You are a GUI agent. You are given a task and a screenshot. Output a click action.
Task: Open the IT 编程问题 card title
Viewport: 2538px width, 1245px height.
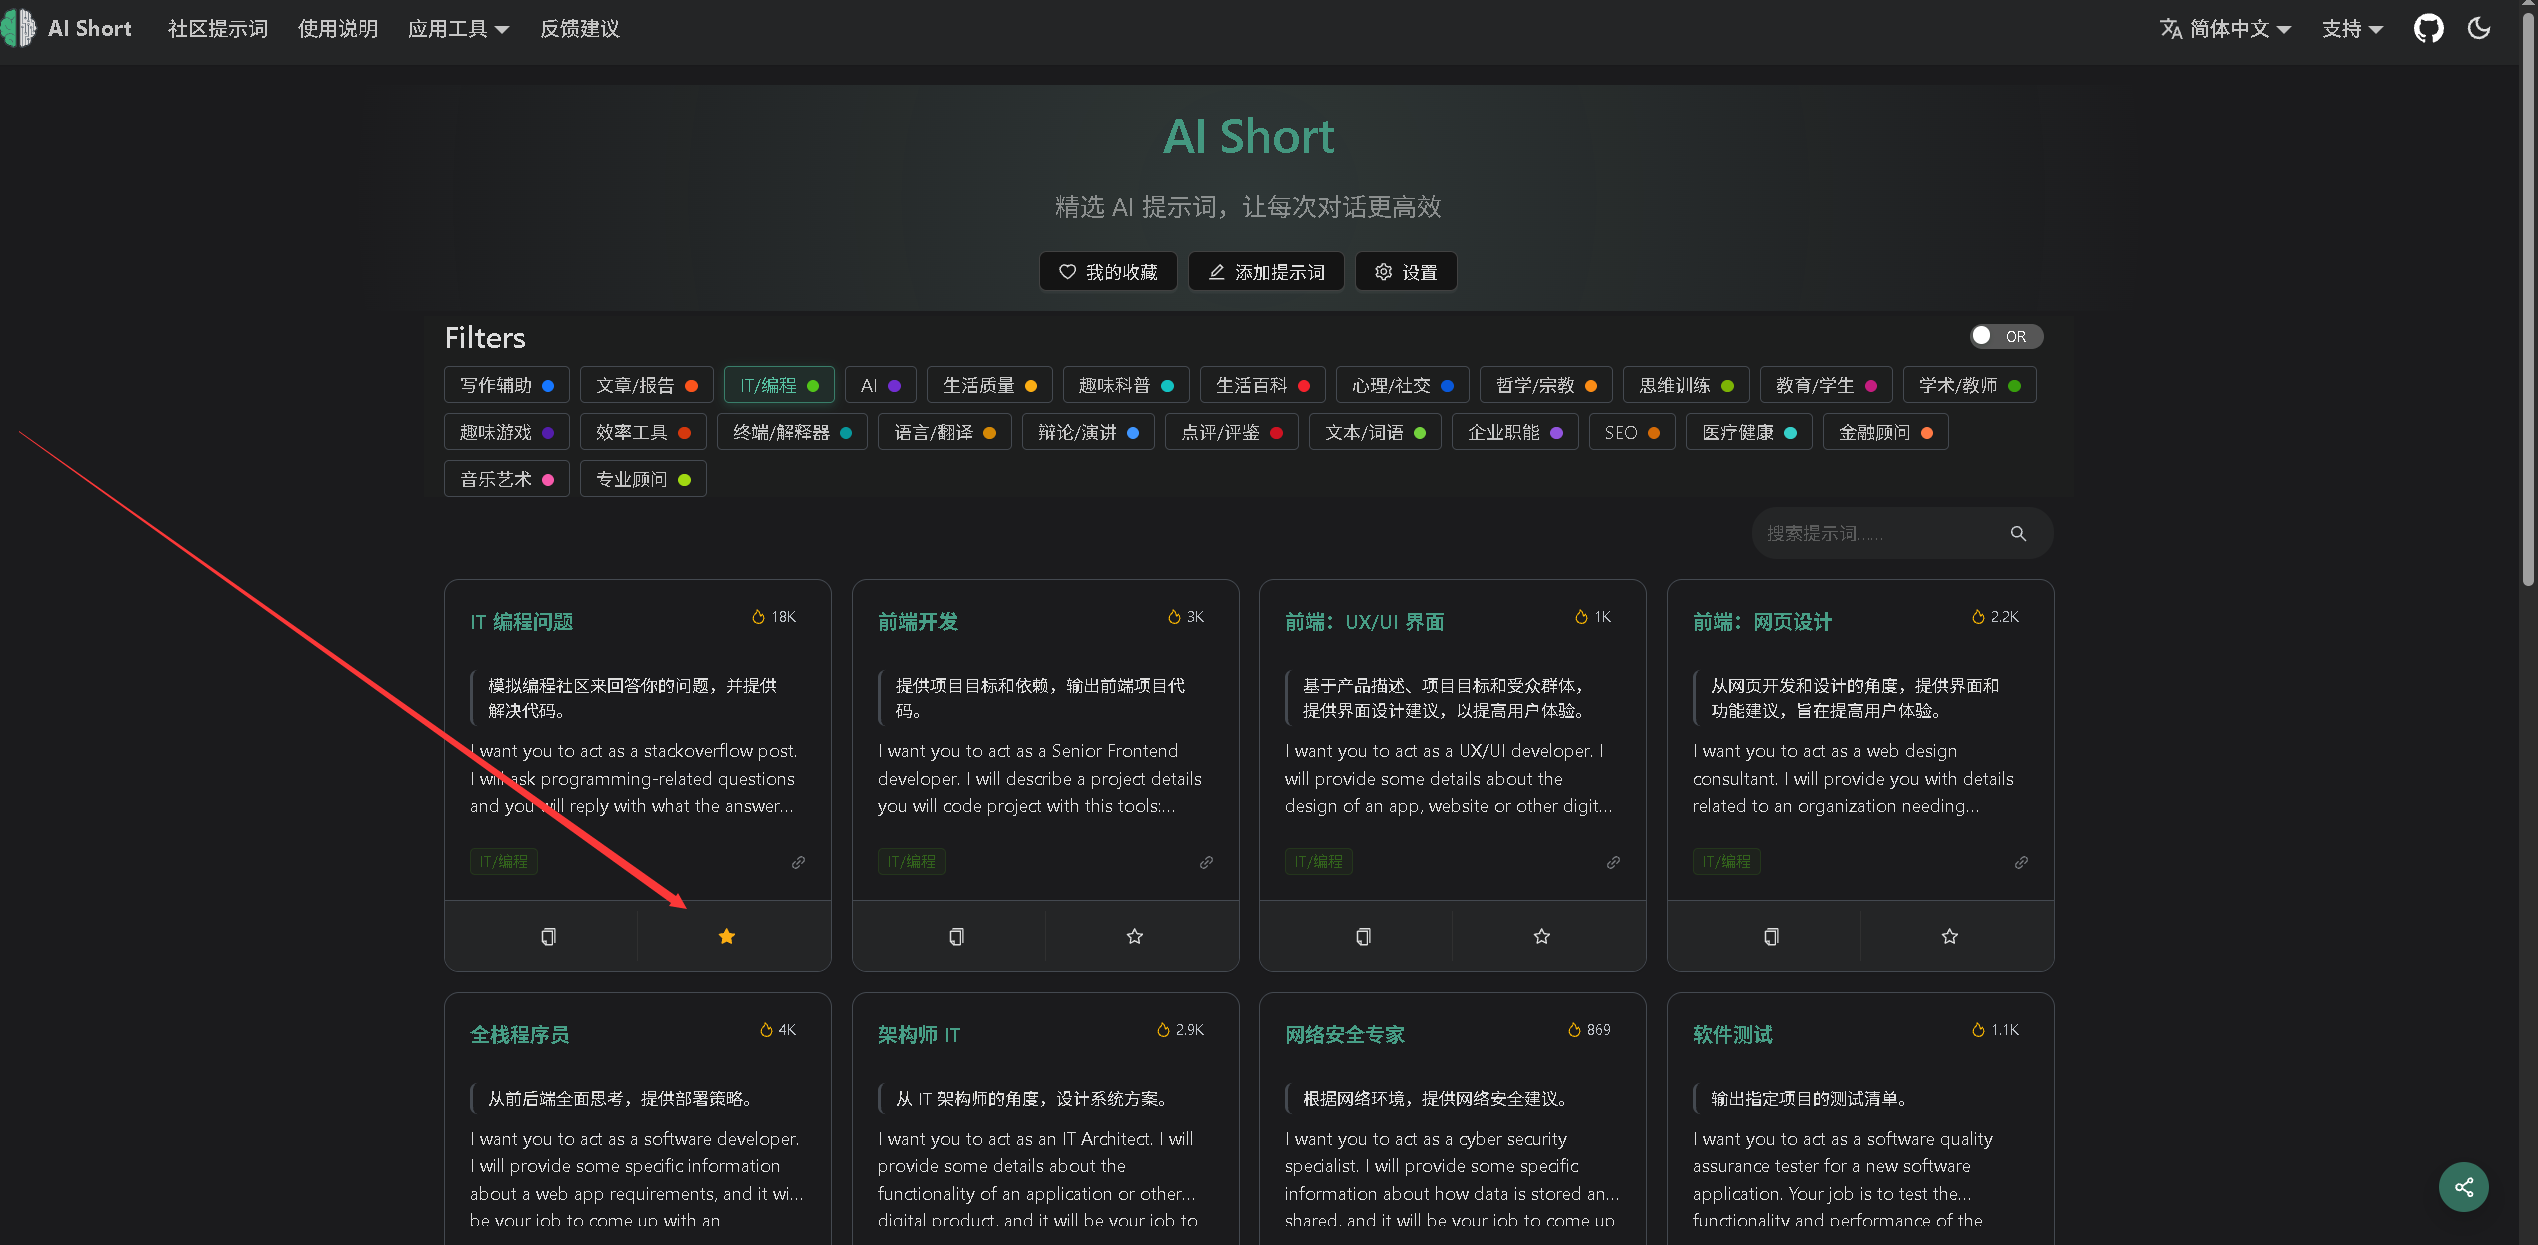522,622
